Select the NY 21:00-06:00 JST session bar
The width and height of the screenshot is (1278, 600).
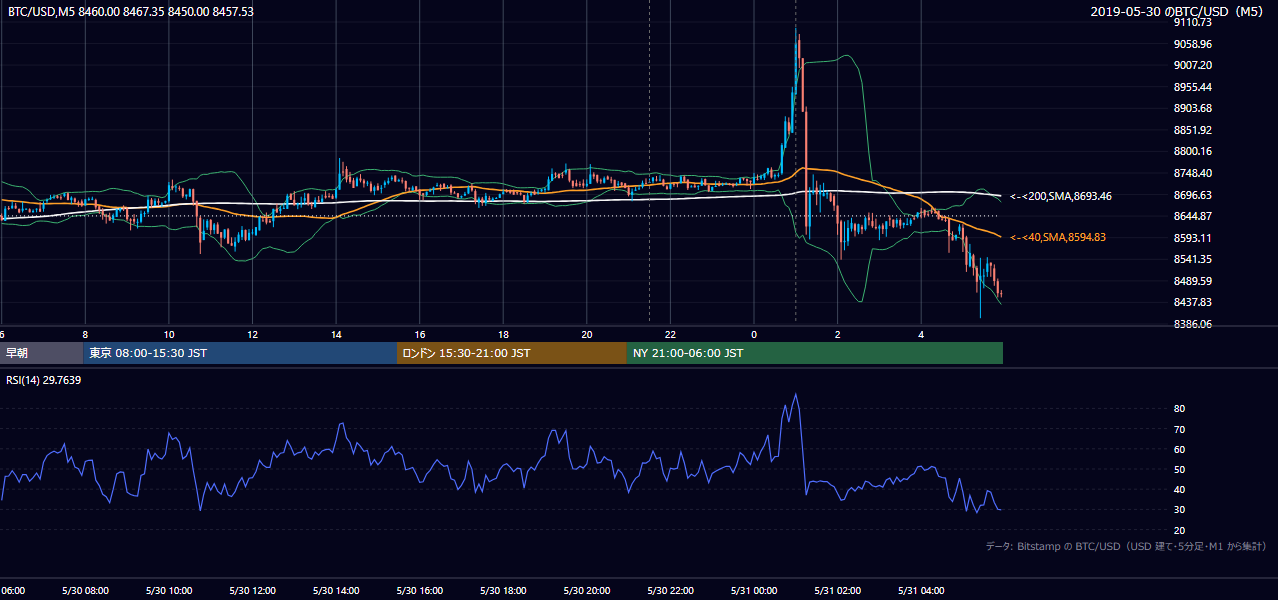(815, 353)
